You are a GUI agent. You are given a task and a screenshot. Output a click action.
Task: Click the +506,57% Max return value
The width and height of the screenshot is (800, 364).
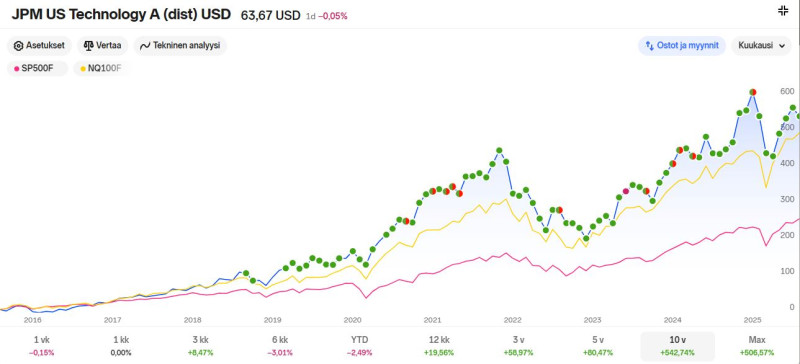pyautogui.click(x=757, y=353)
